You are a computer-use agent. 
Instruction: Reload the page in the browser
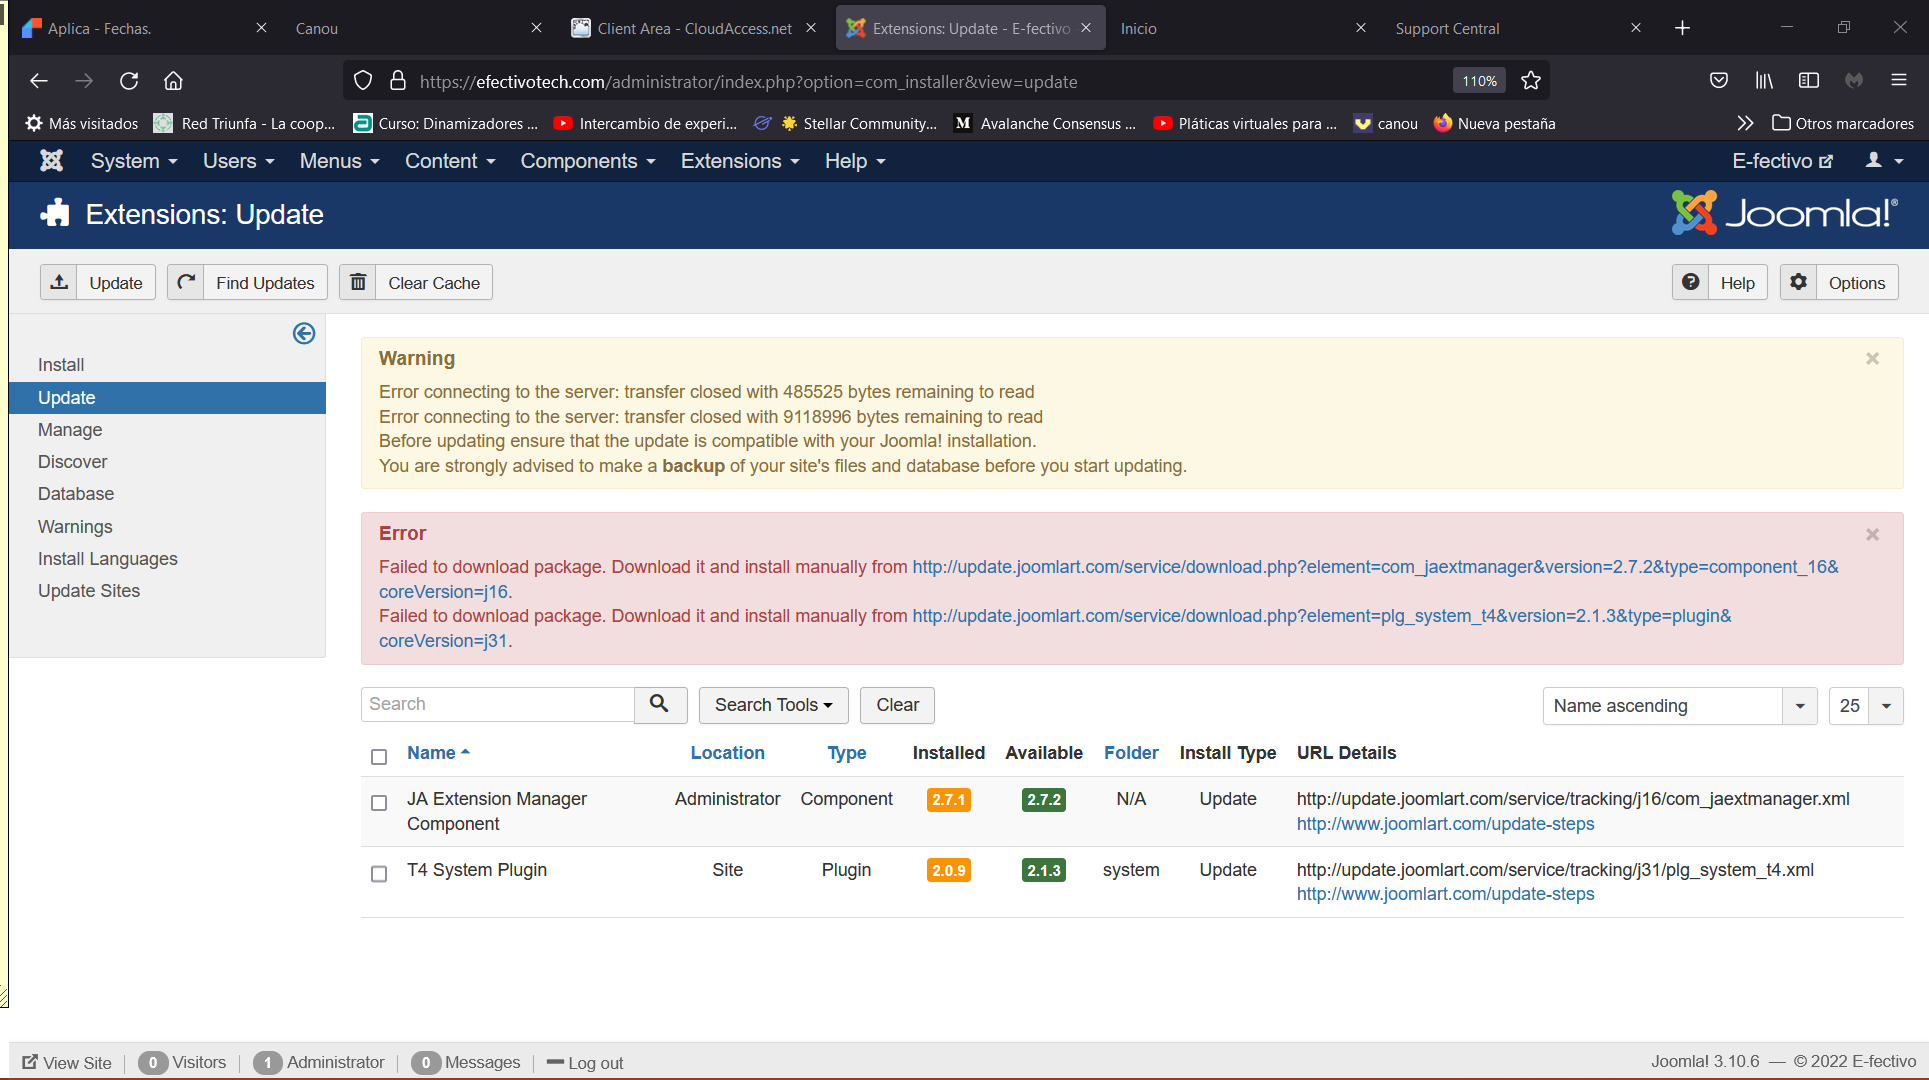(x=129, y=81)
